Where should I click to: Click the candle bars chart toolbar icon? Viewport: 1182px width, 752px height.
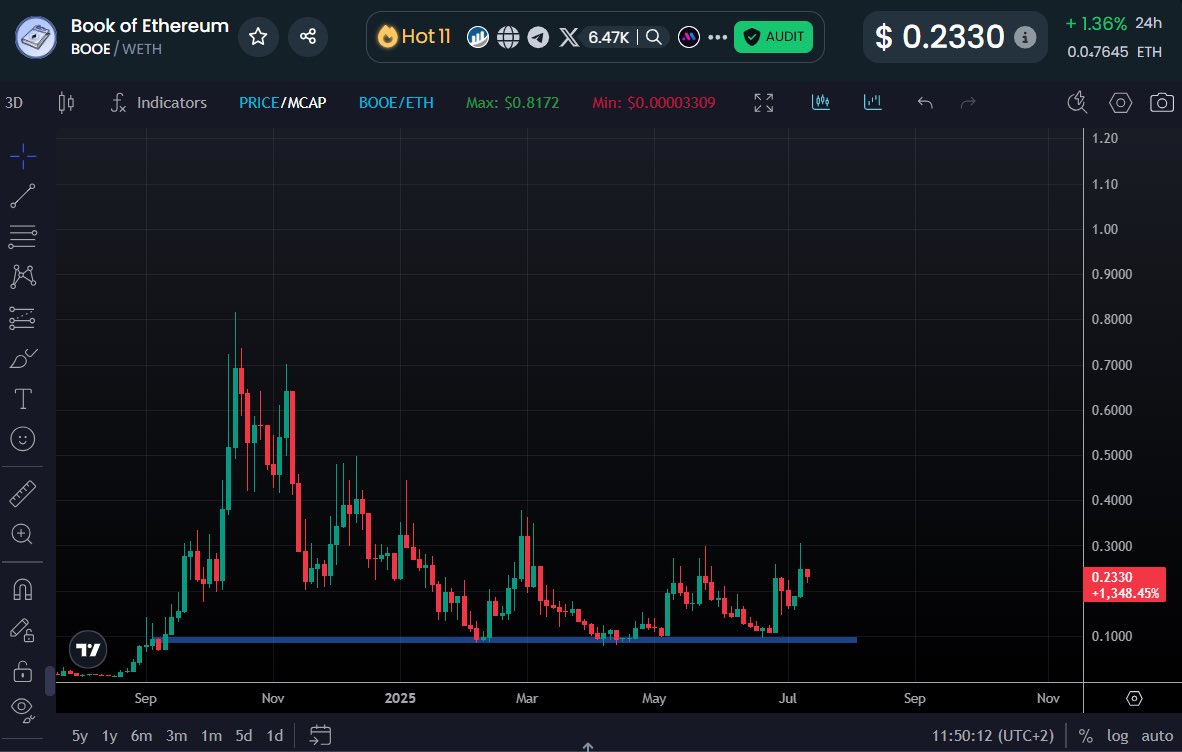click(821, 102)
